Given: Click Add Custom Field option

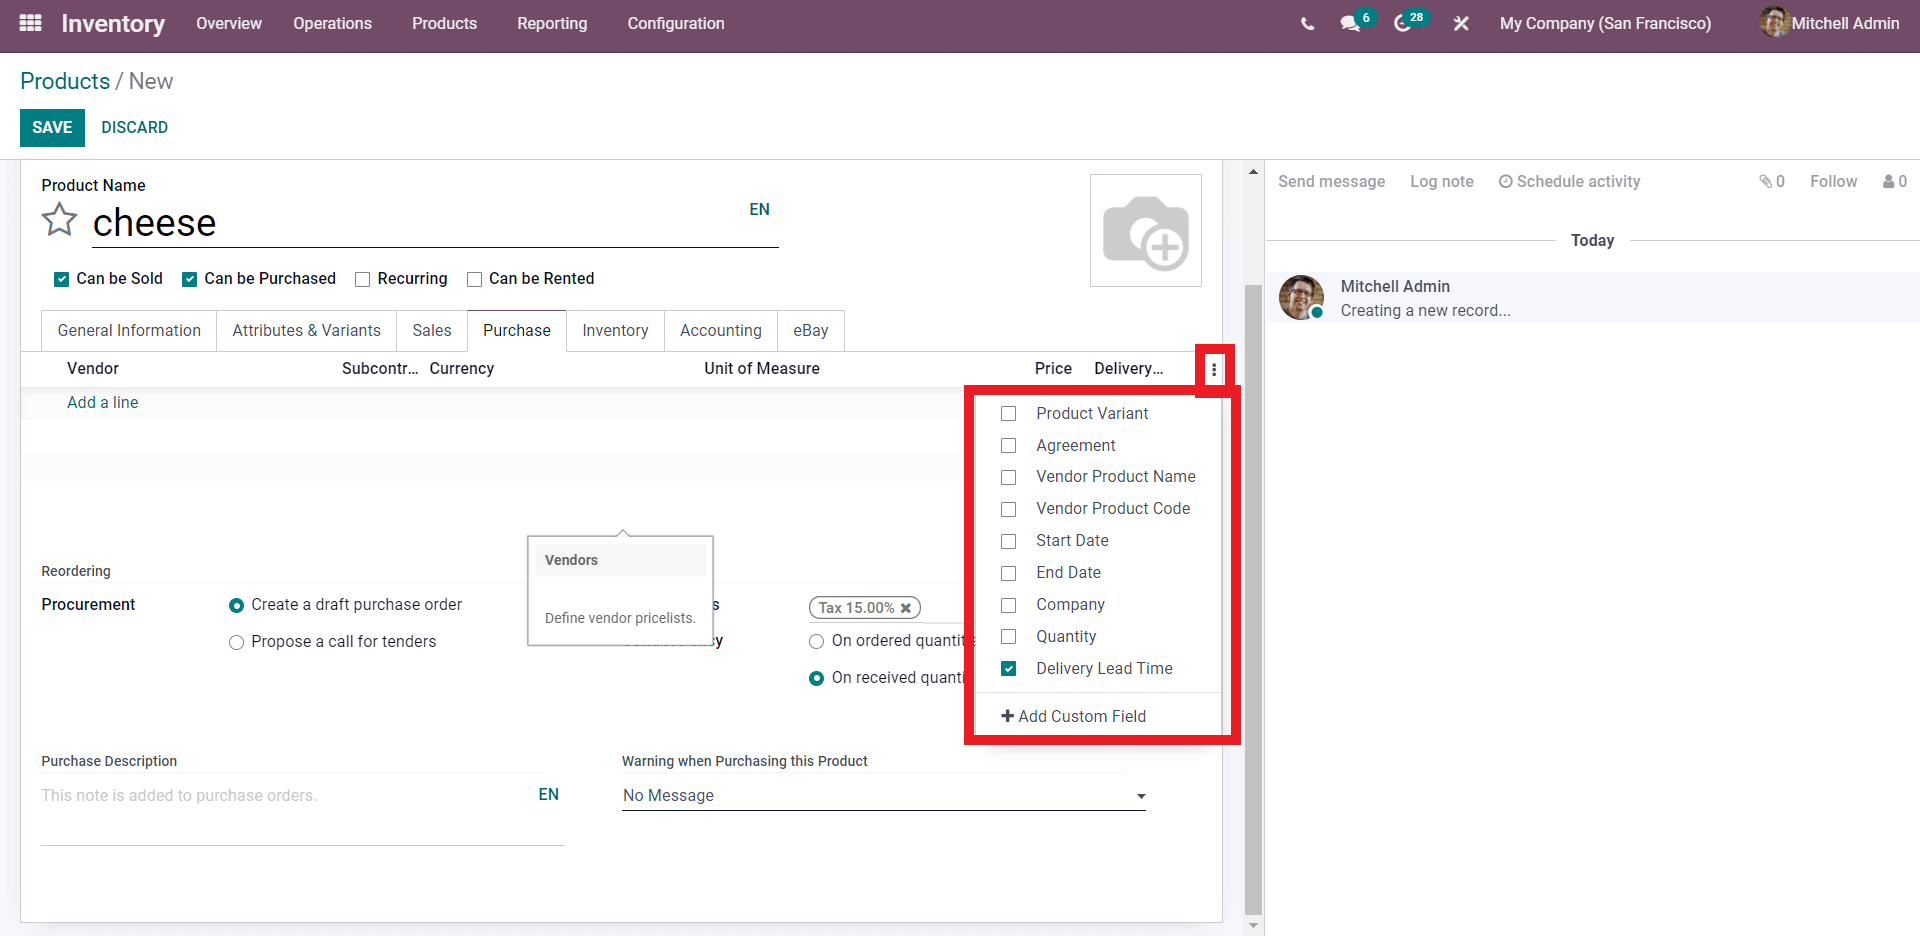Looking at the screenshot, I should [1074, 716].
